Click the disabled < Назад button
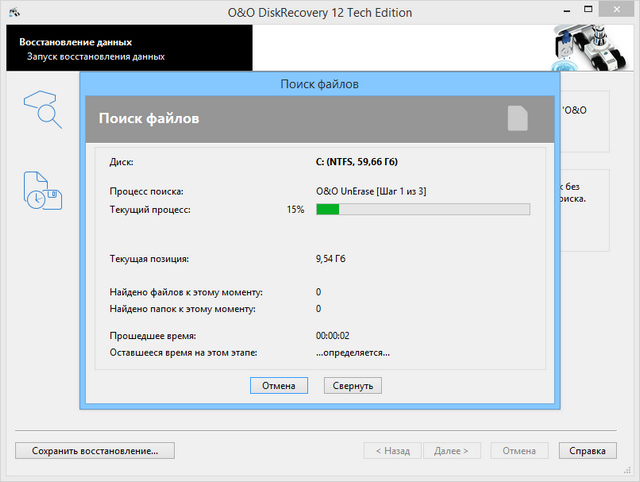The height and width of the screenshot is (482, 640). tap(393, 451)
